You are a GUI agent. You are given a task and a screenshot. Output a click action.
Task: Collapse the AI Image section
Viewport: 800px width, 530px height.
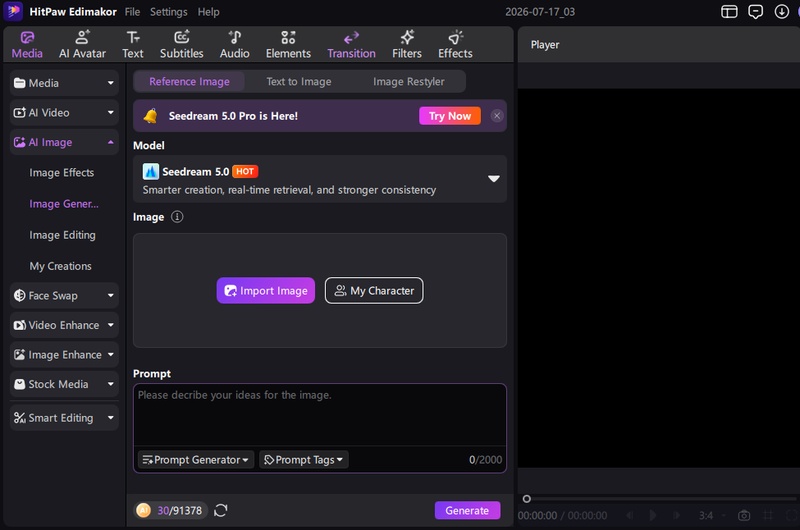point(64,142)
